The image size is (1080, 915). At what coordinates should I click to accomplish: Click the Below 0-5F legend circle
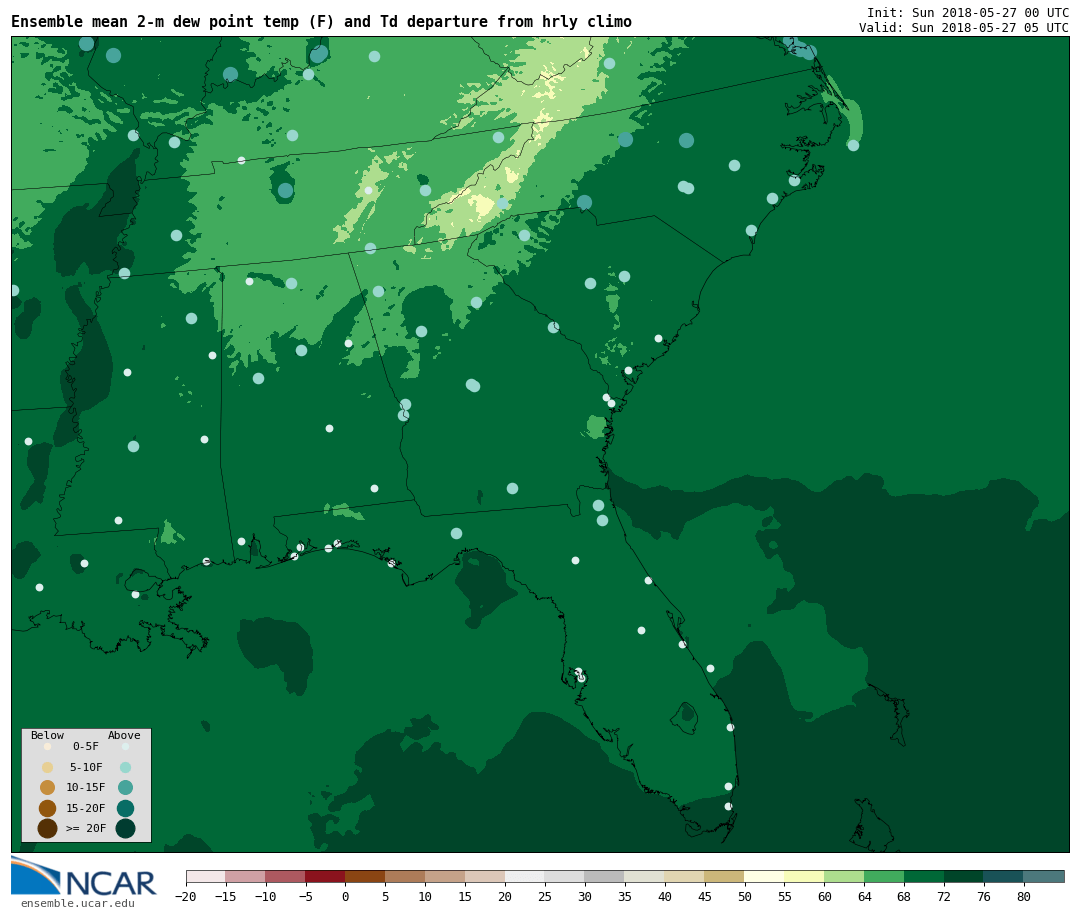click(x=48, y=746)
